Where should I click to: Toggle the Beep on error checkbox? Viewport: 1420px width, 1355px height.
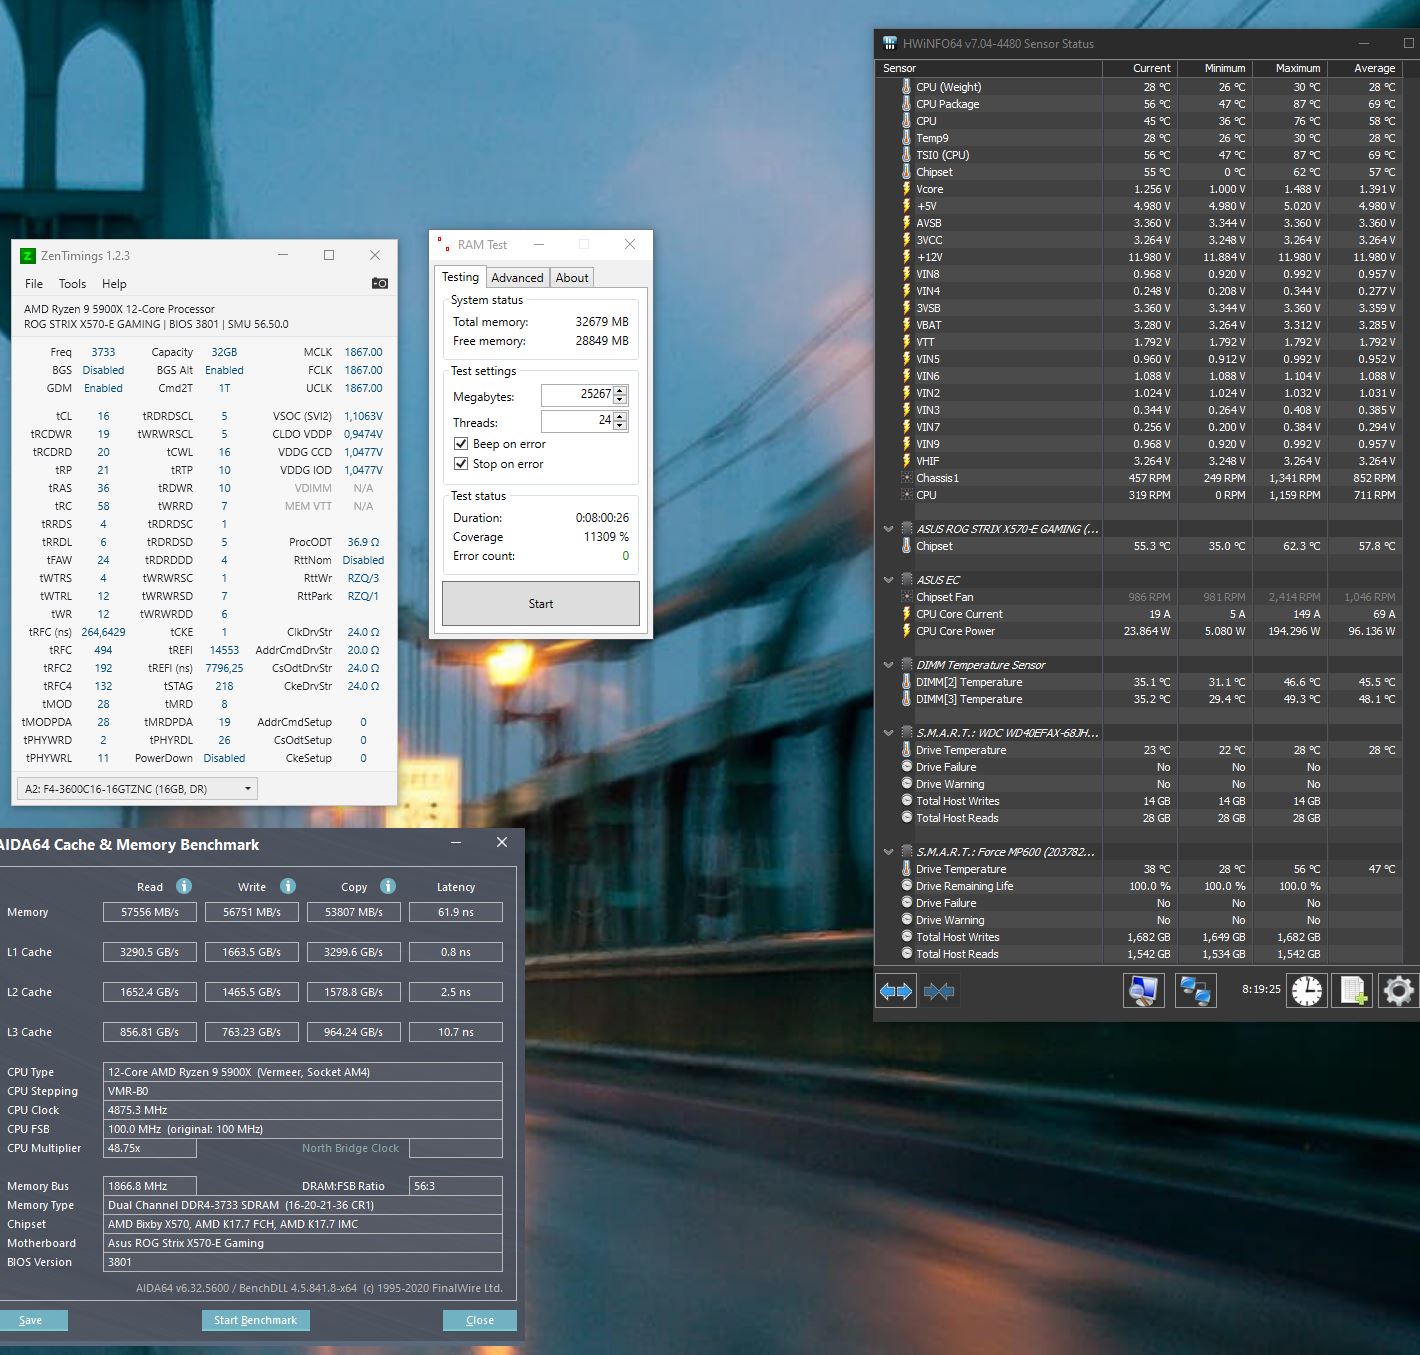click(x=461, y=444)
